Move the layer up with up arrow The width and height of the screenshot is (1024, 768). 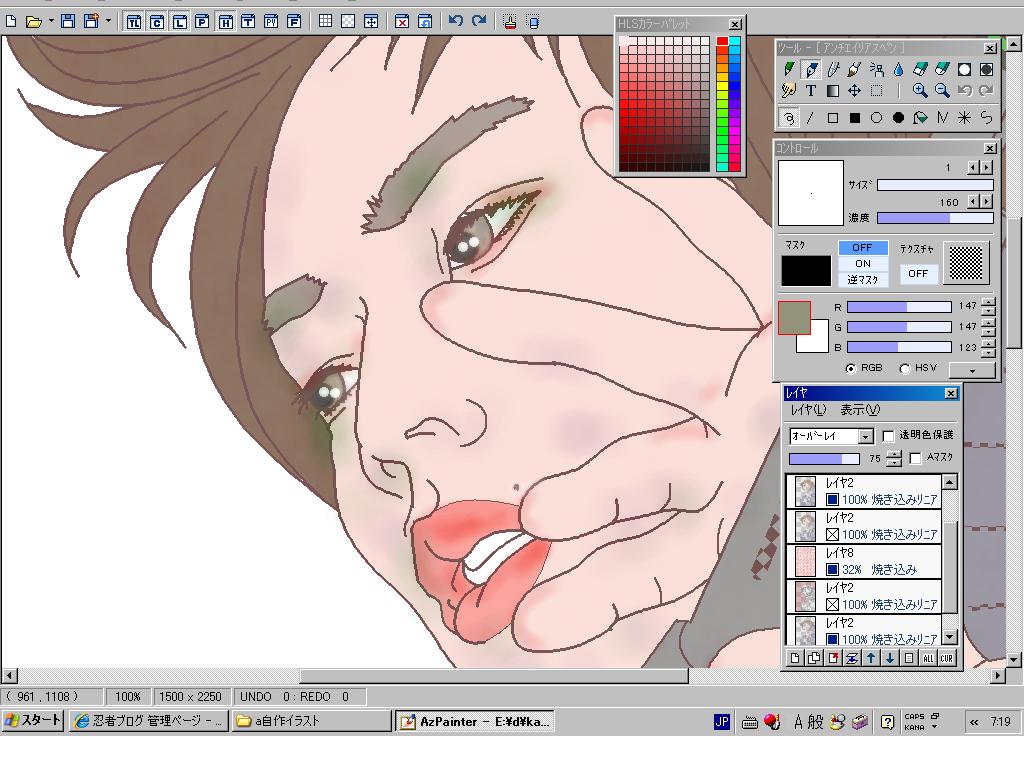tap(871, 658)
